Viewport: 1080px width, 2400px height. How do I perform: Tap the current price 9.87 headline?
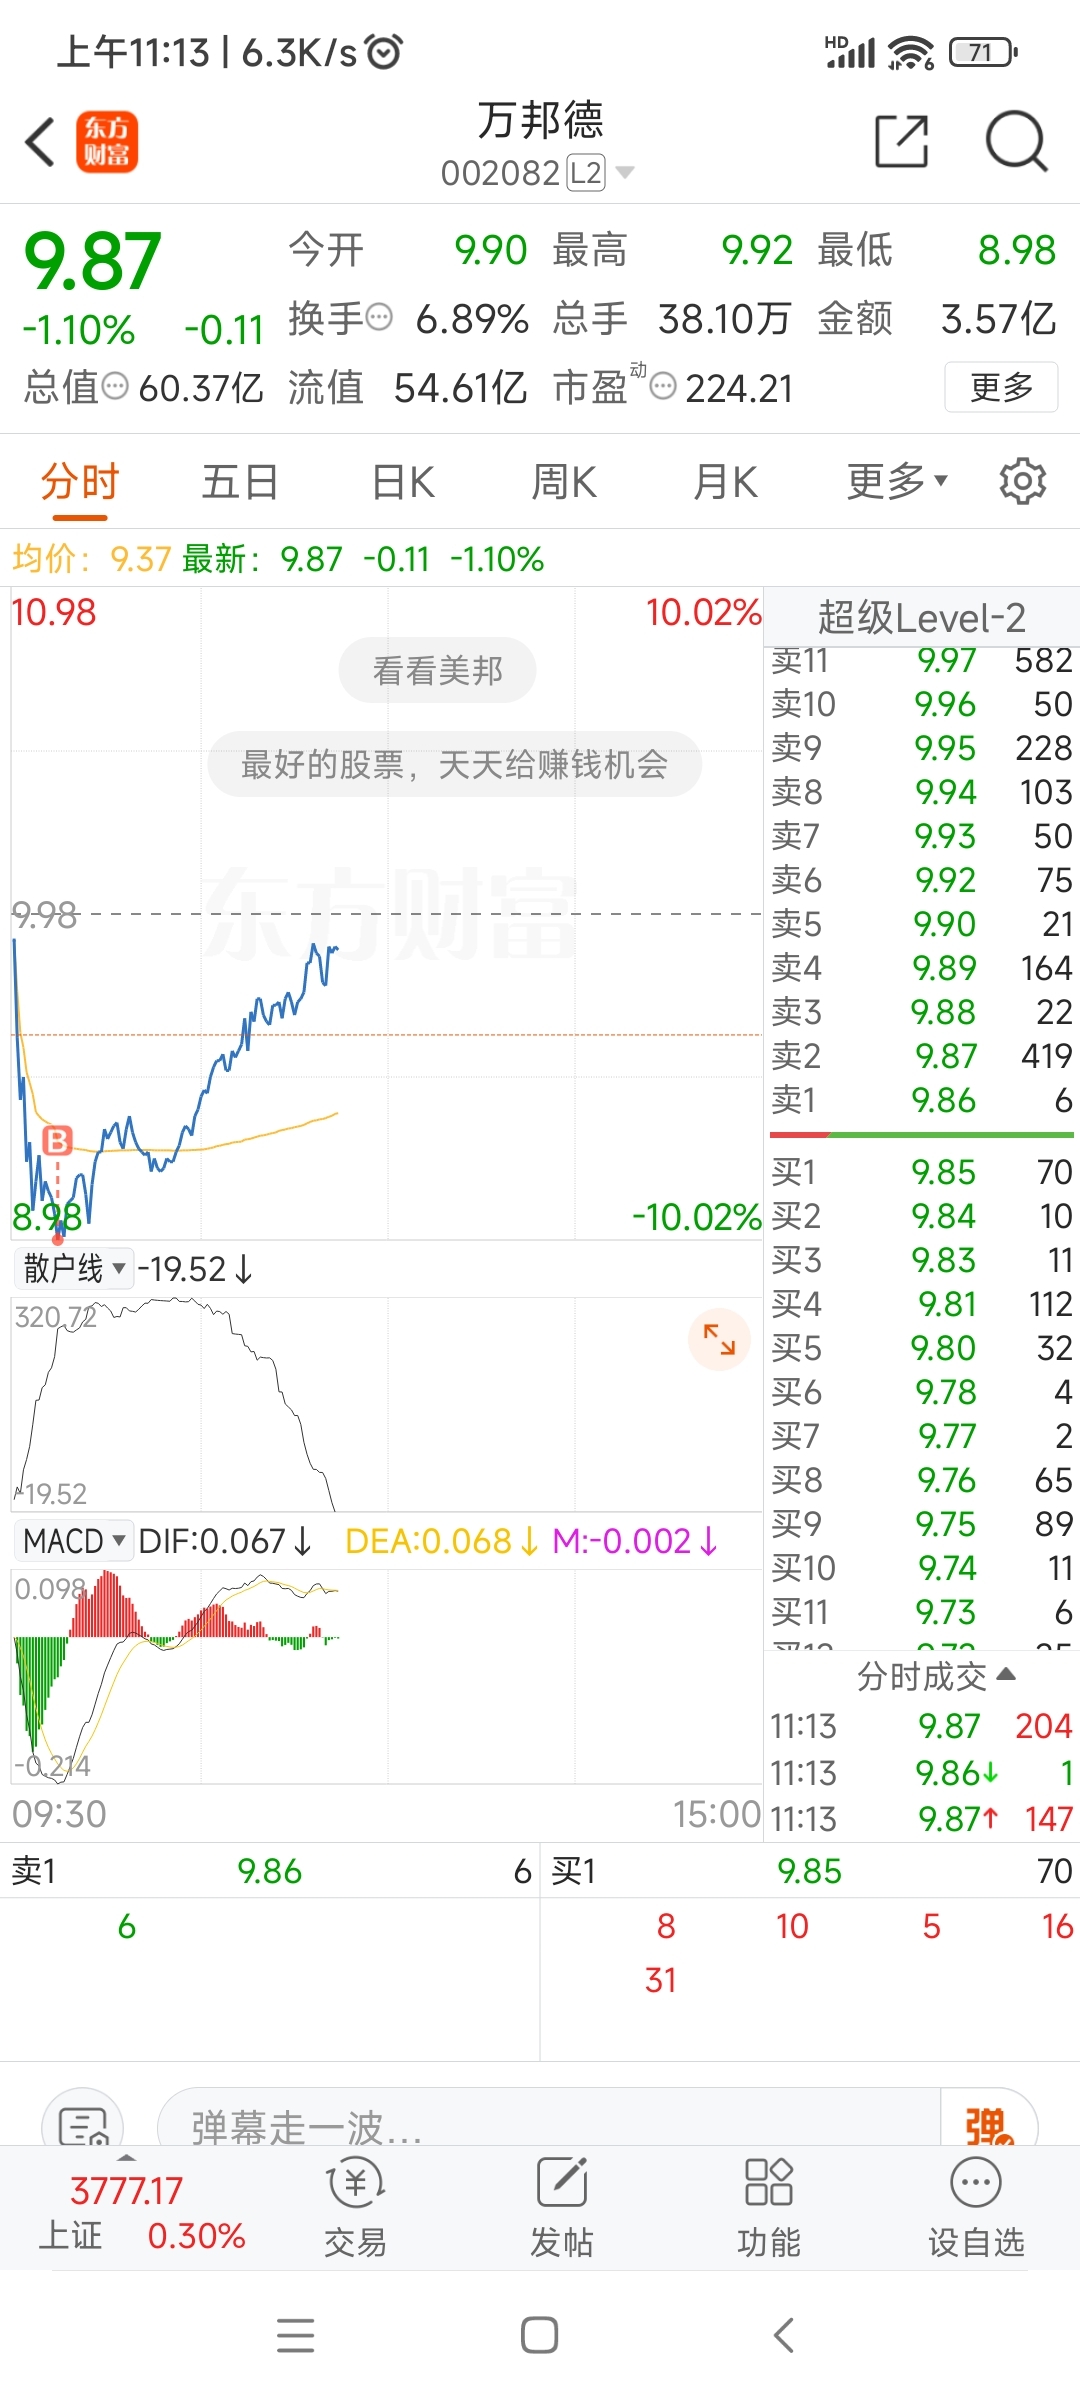(x=92, y=261)
